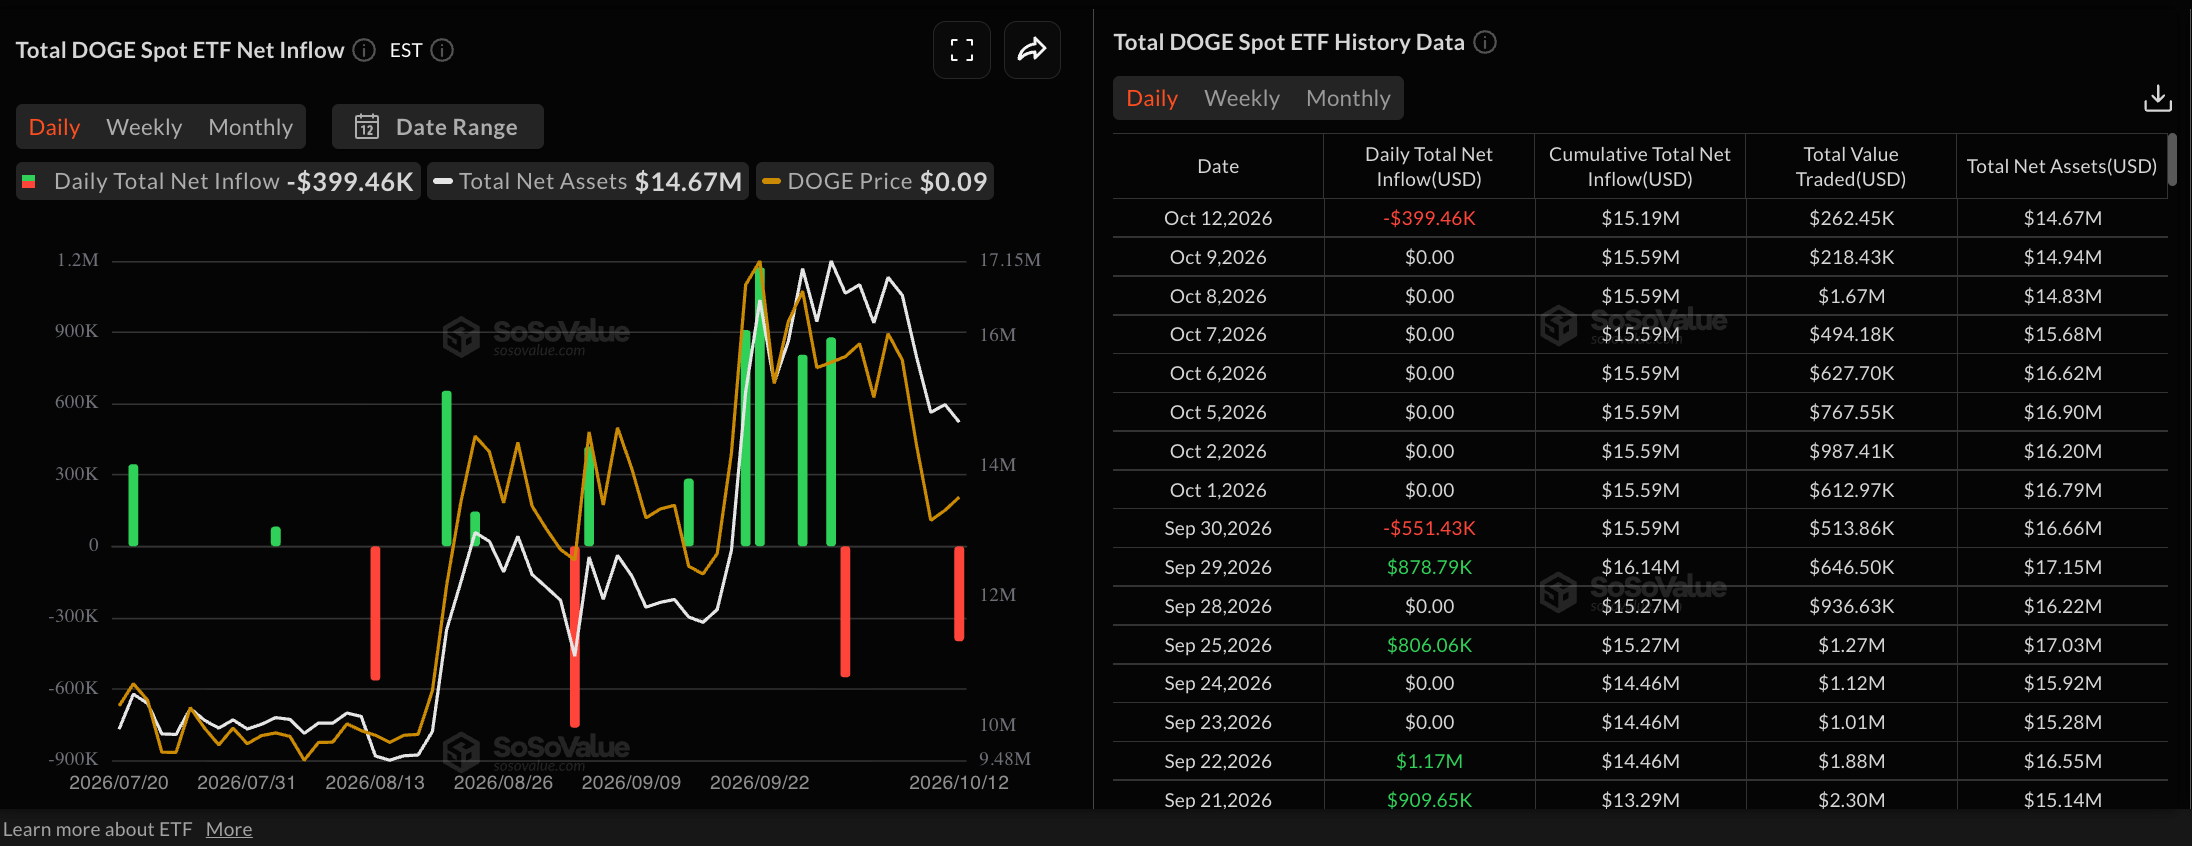Select Daily tab in chart panel
Screen dimensions: 2192x846
coord(54,127)
